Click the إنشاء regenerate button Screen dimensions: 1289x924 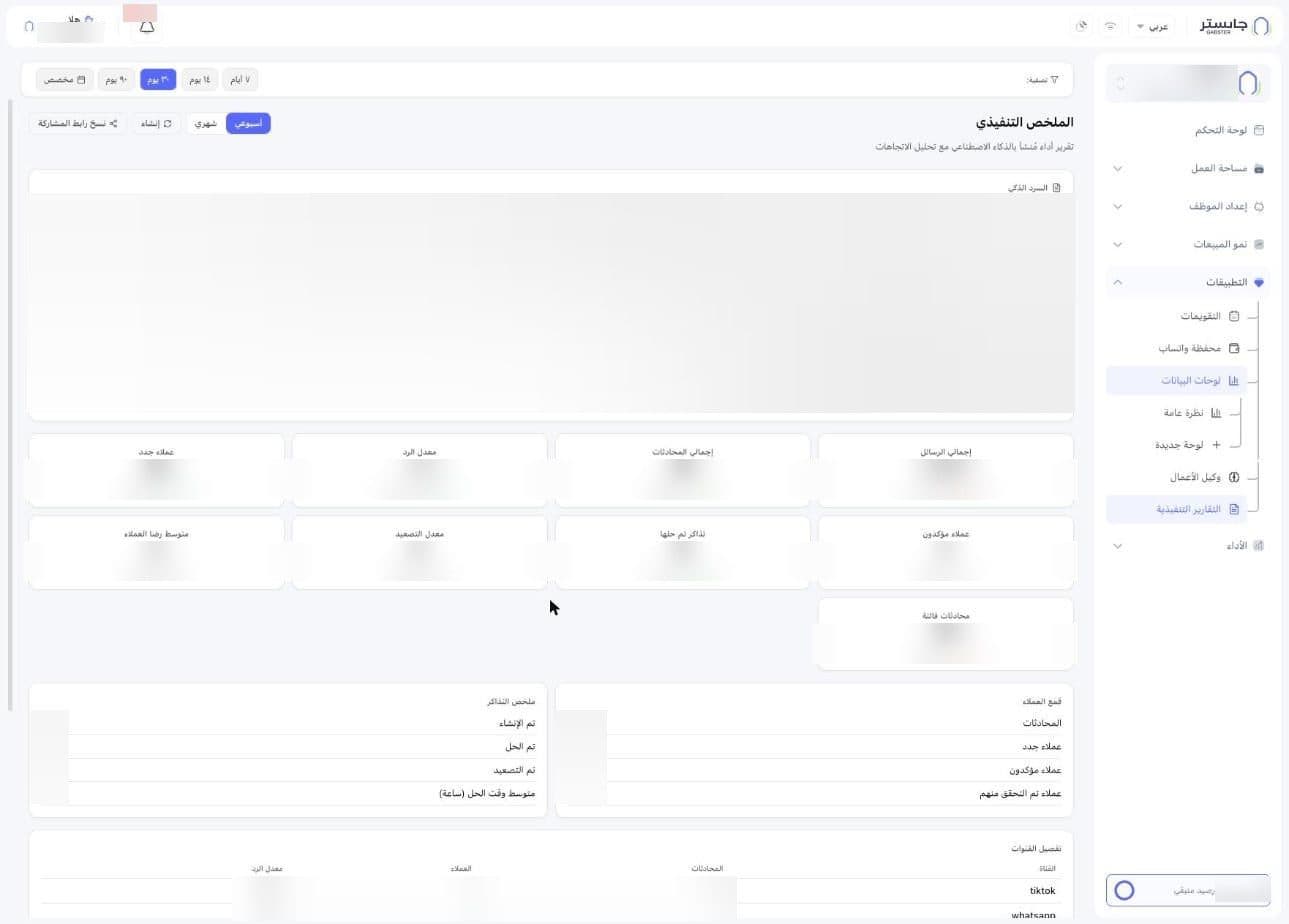pyautogui.click(x=155, y=123)
